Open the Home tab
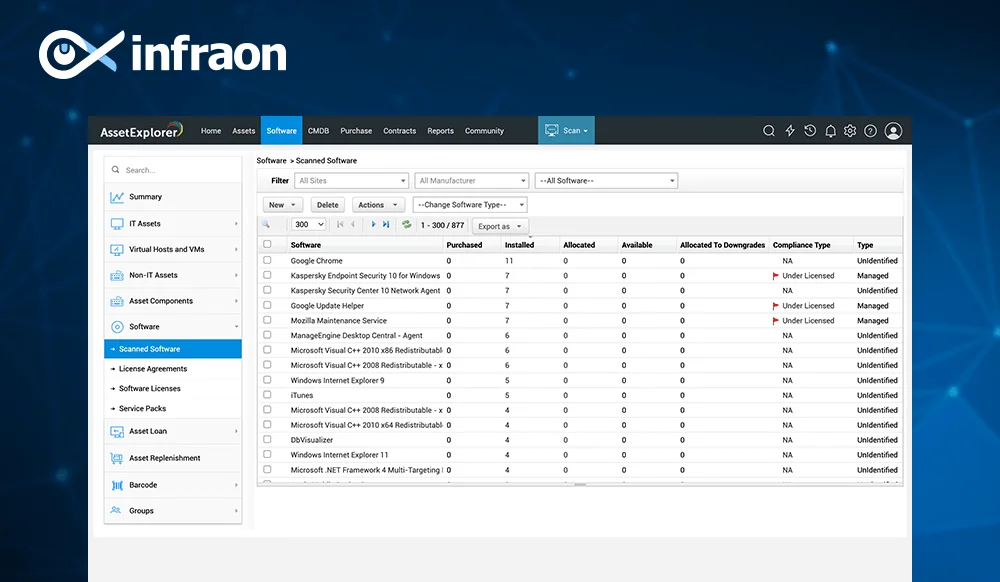Screen dimensions: 1000x582 [211, 131]
